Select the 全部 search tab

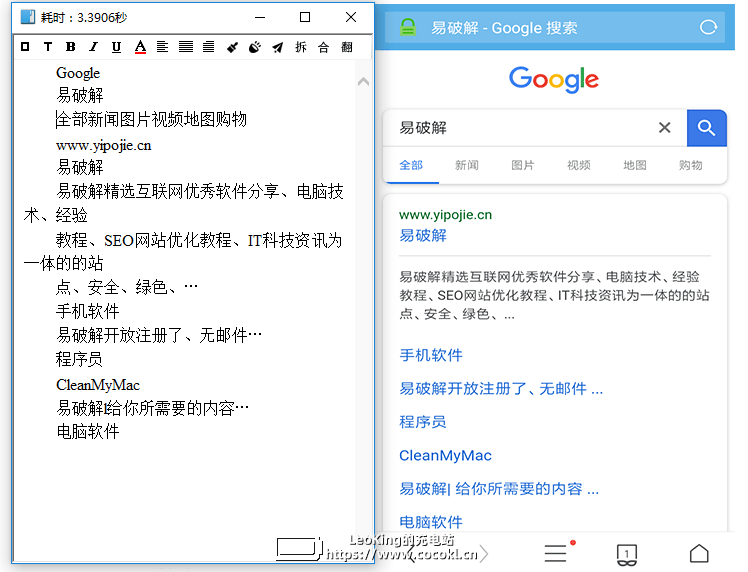[411, 166]
